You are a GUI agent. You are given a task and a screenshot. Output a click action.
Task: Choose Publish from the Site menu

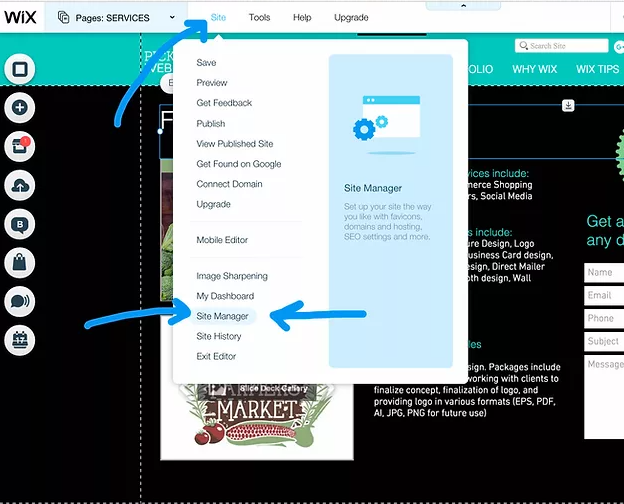point(211,123)
